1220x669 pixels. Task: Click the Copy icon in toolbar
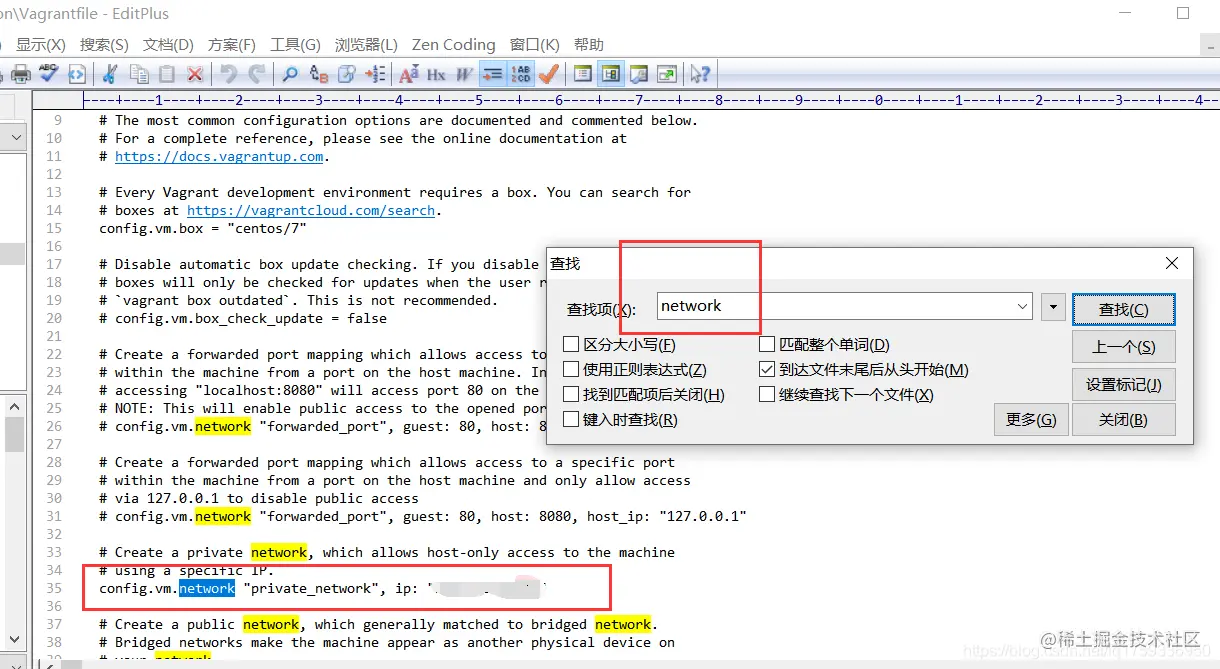(x=139, y=74)
